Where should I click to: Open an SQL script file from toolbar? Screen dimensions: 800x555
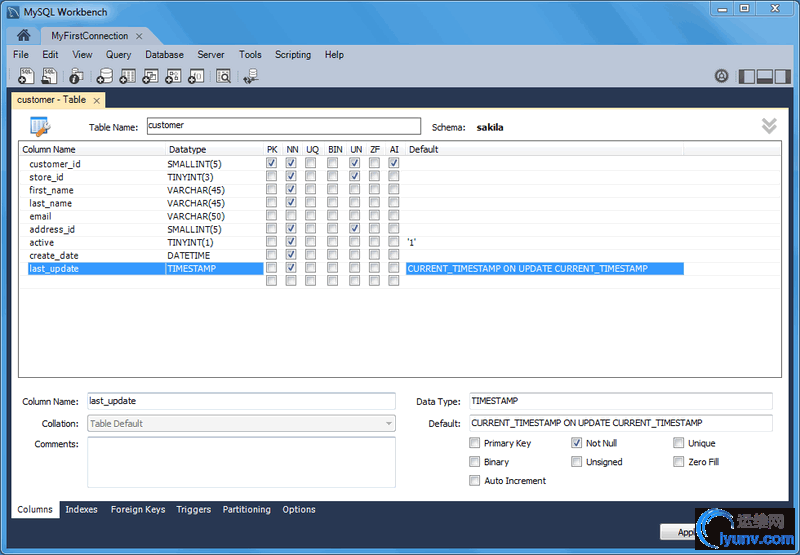pos(49,76)
